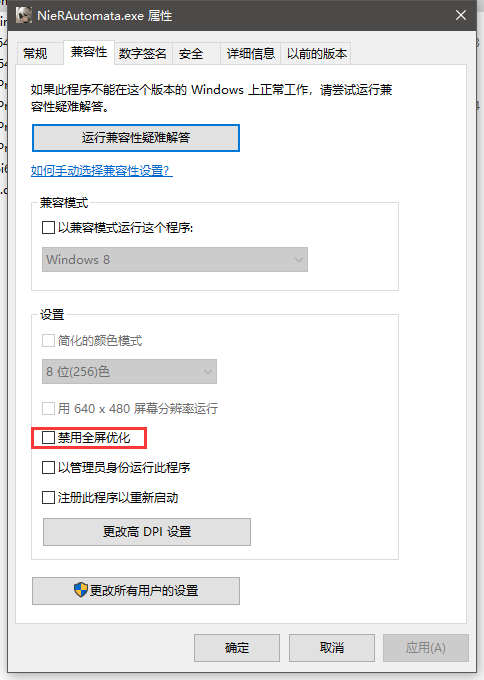Image resolution: width=484 pixels, height=680 pixels.
Task: Switch to the 常规 tab
Action: [x=36, y=54]
